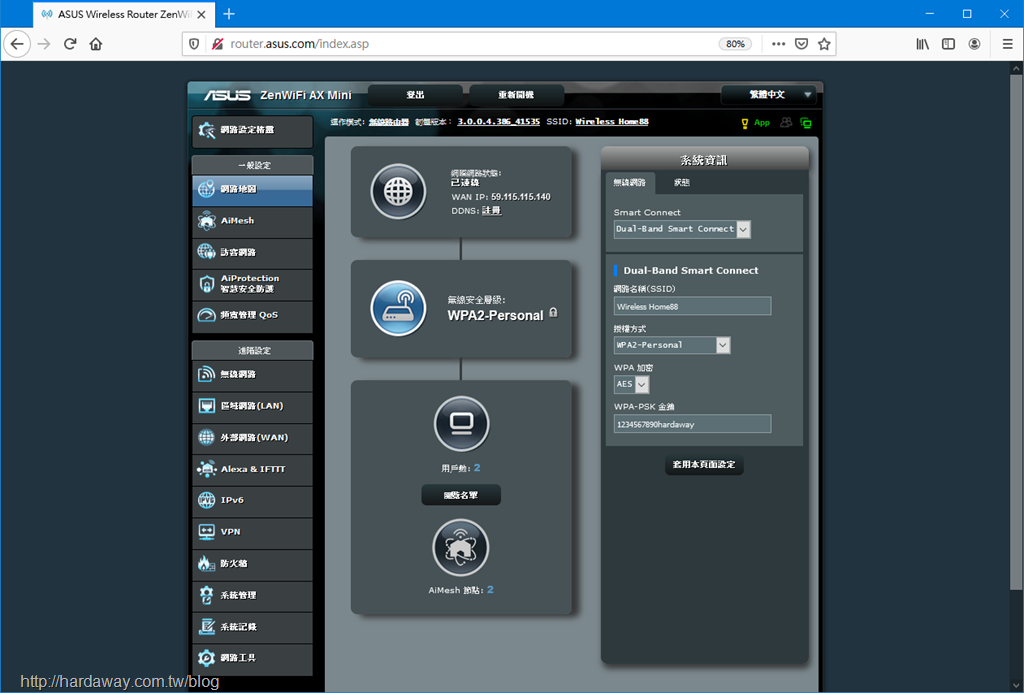1024x693 pixels.
Task: Click the 系統記錄 system log icon
Action: (x=206, y=626)
